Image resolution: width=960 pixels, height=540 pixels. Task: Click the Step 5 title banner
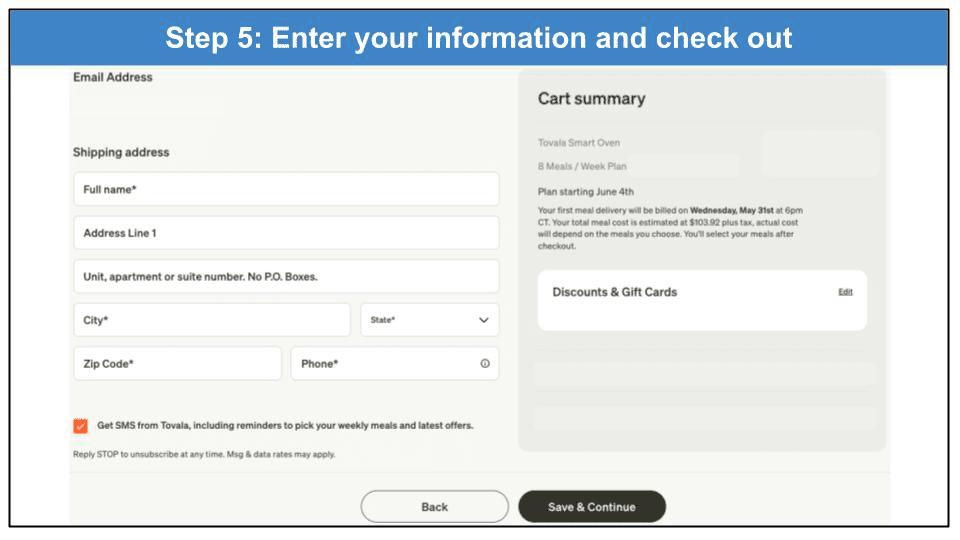click(x=479, y=38)
